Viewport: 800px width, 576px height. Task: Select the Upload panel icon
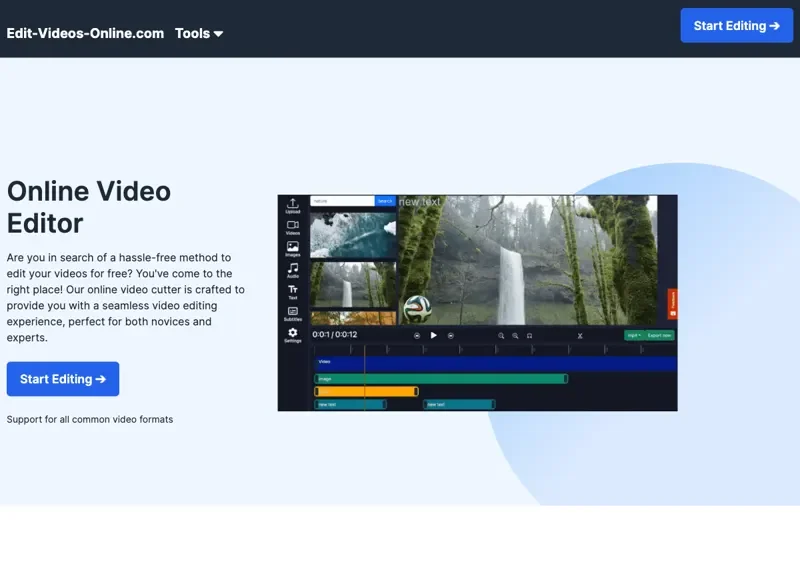(293, 204)
